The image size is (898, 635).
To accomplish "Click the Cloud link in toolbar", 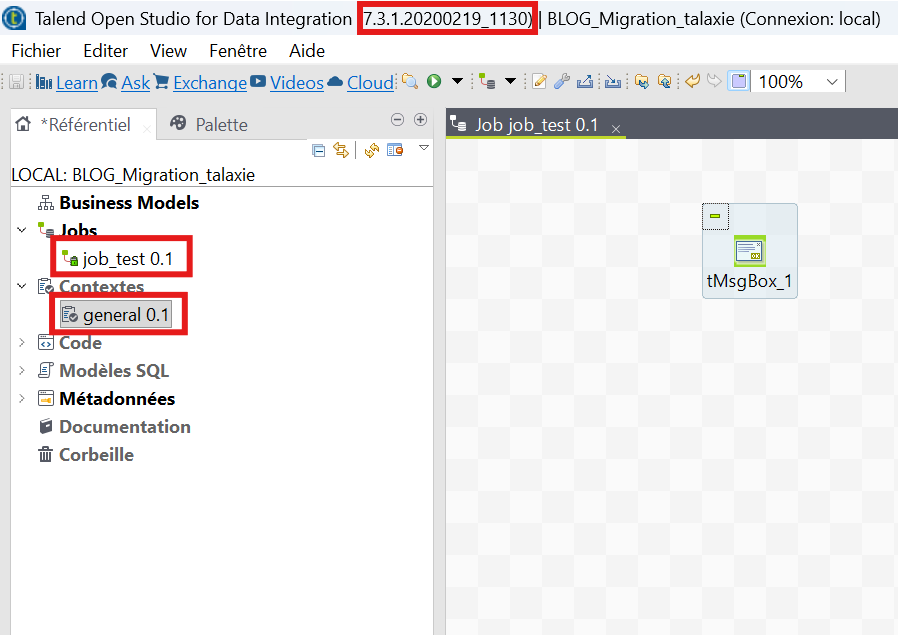I will pyautogui.click(x=369, y=83).
